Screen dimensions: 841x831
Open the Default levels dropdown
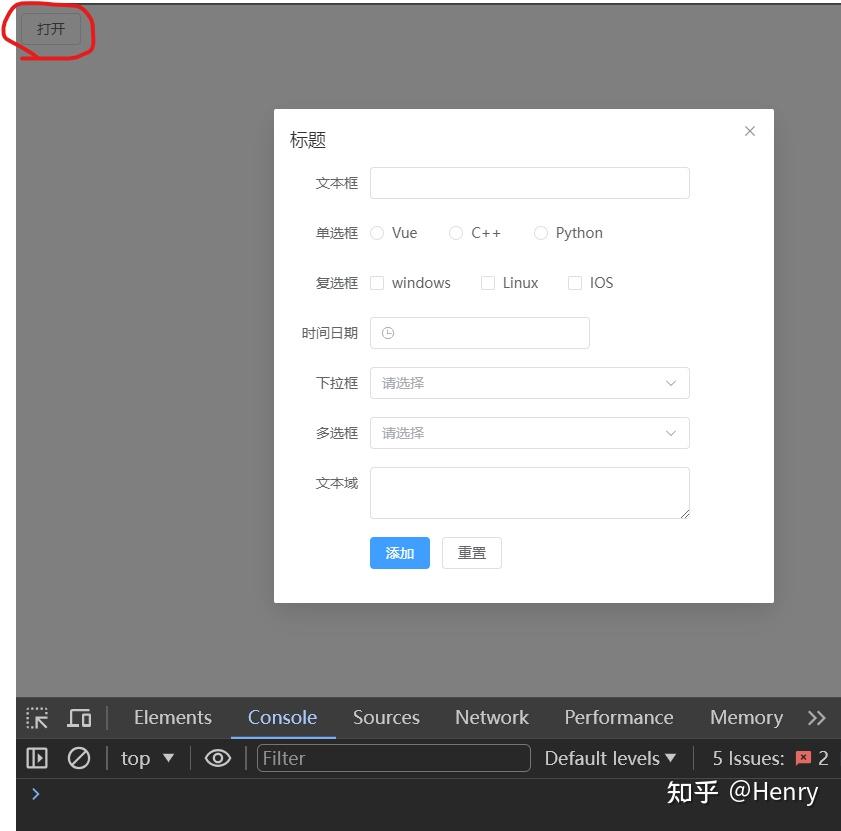(x=608, y=758)
